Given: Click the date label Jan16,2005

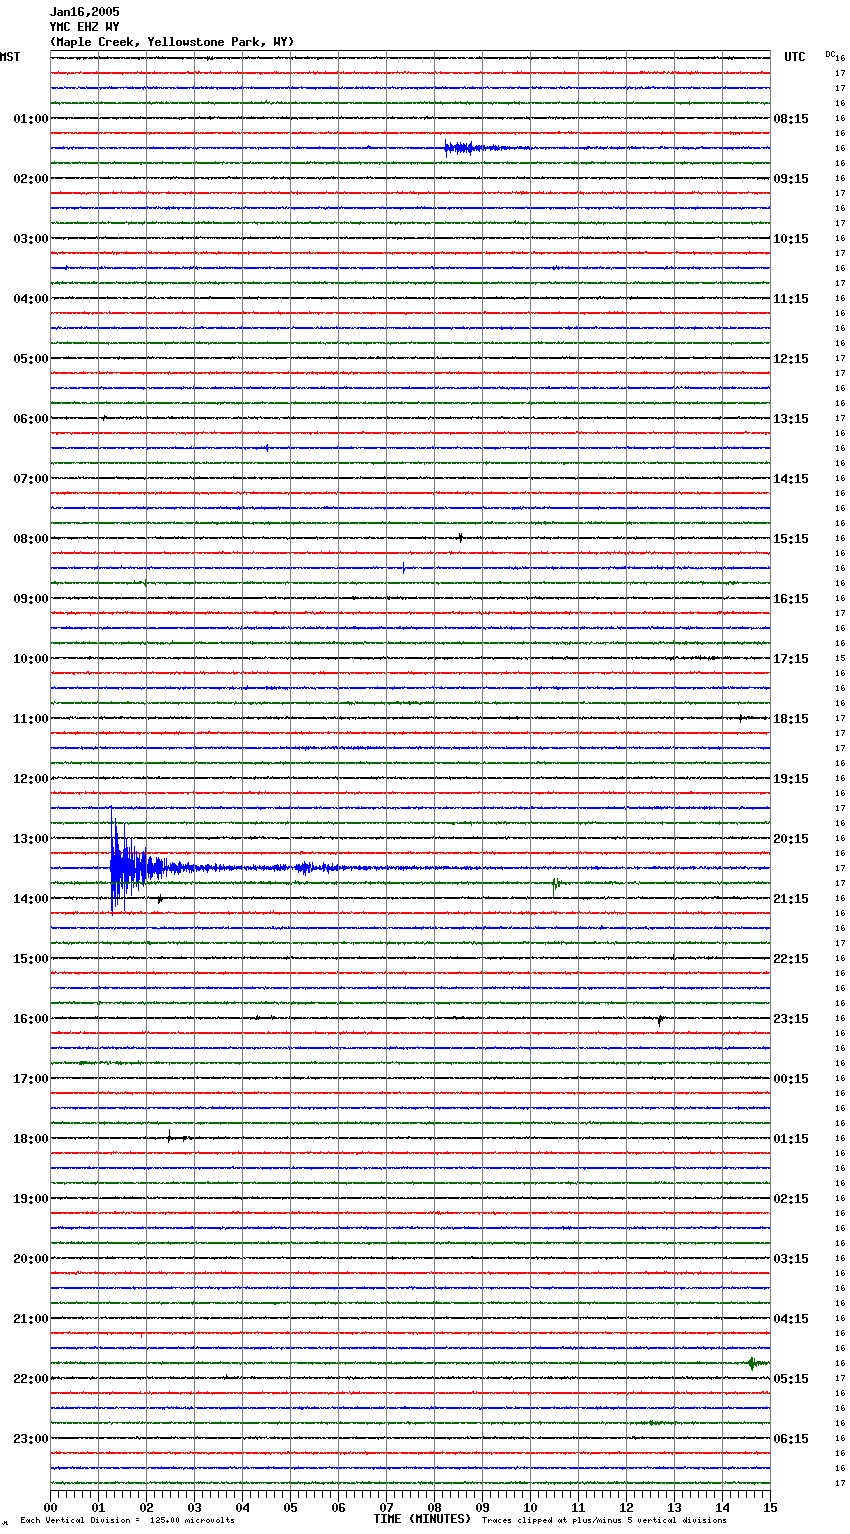Looking at the screenshot, I should click(x=84, y=12).
